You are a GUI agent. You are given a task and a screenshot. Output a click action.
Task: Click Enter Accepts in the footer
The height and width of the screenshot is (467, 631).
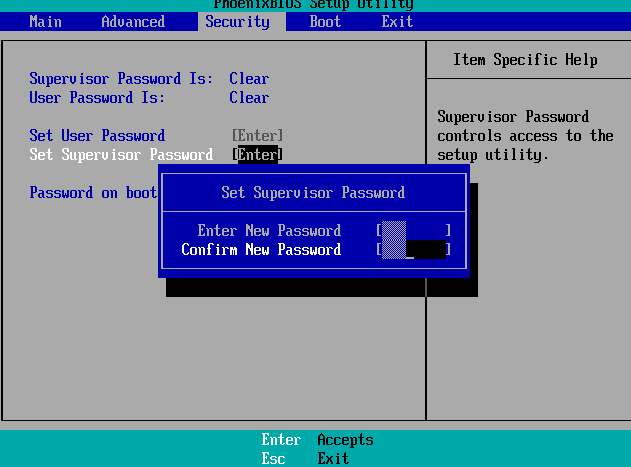click(317, 440)
